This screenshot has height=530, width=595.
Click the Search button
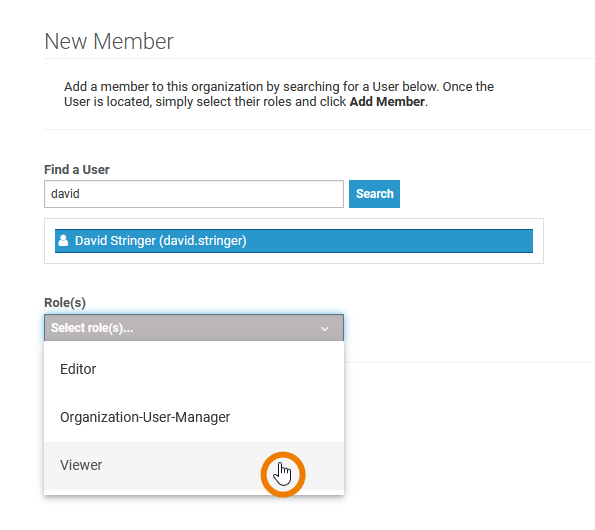(374, 194)
